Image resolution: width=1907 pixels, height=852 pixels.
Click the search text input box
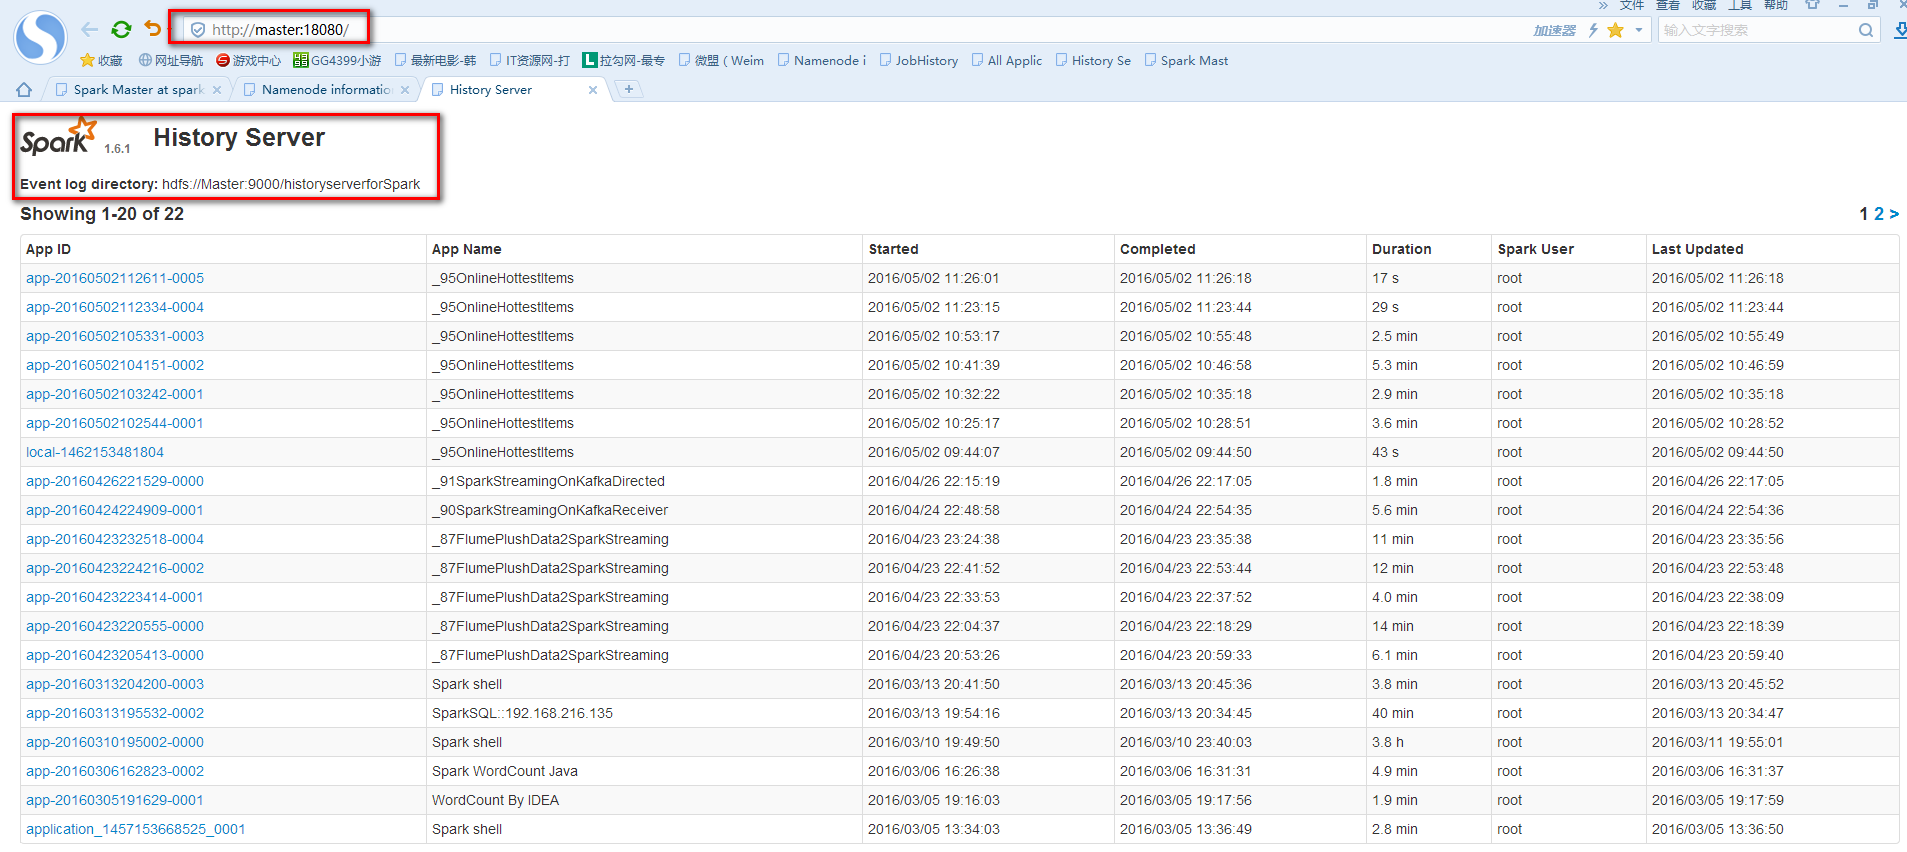(x=1757, y=30)
